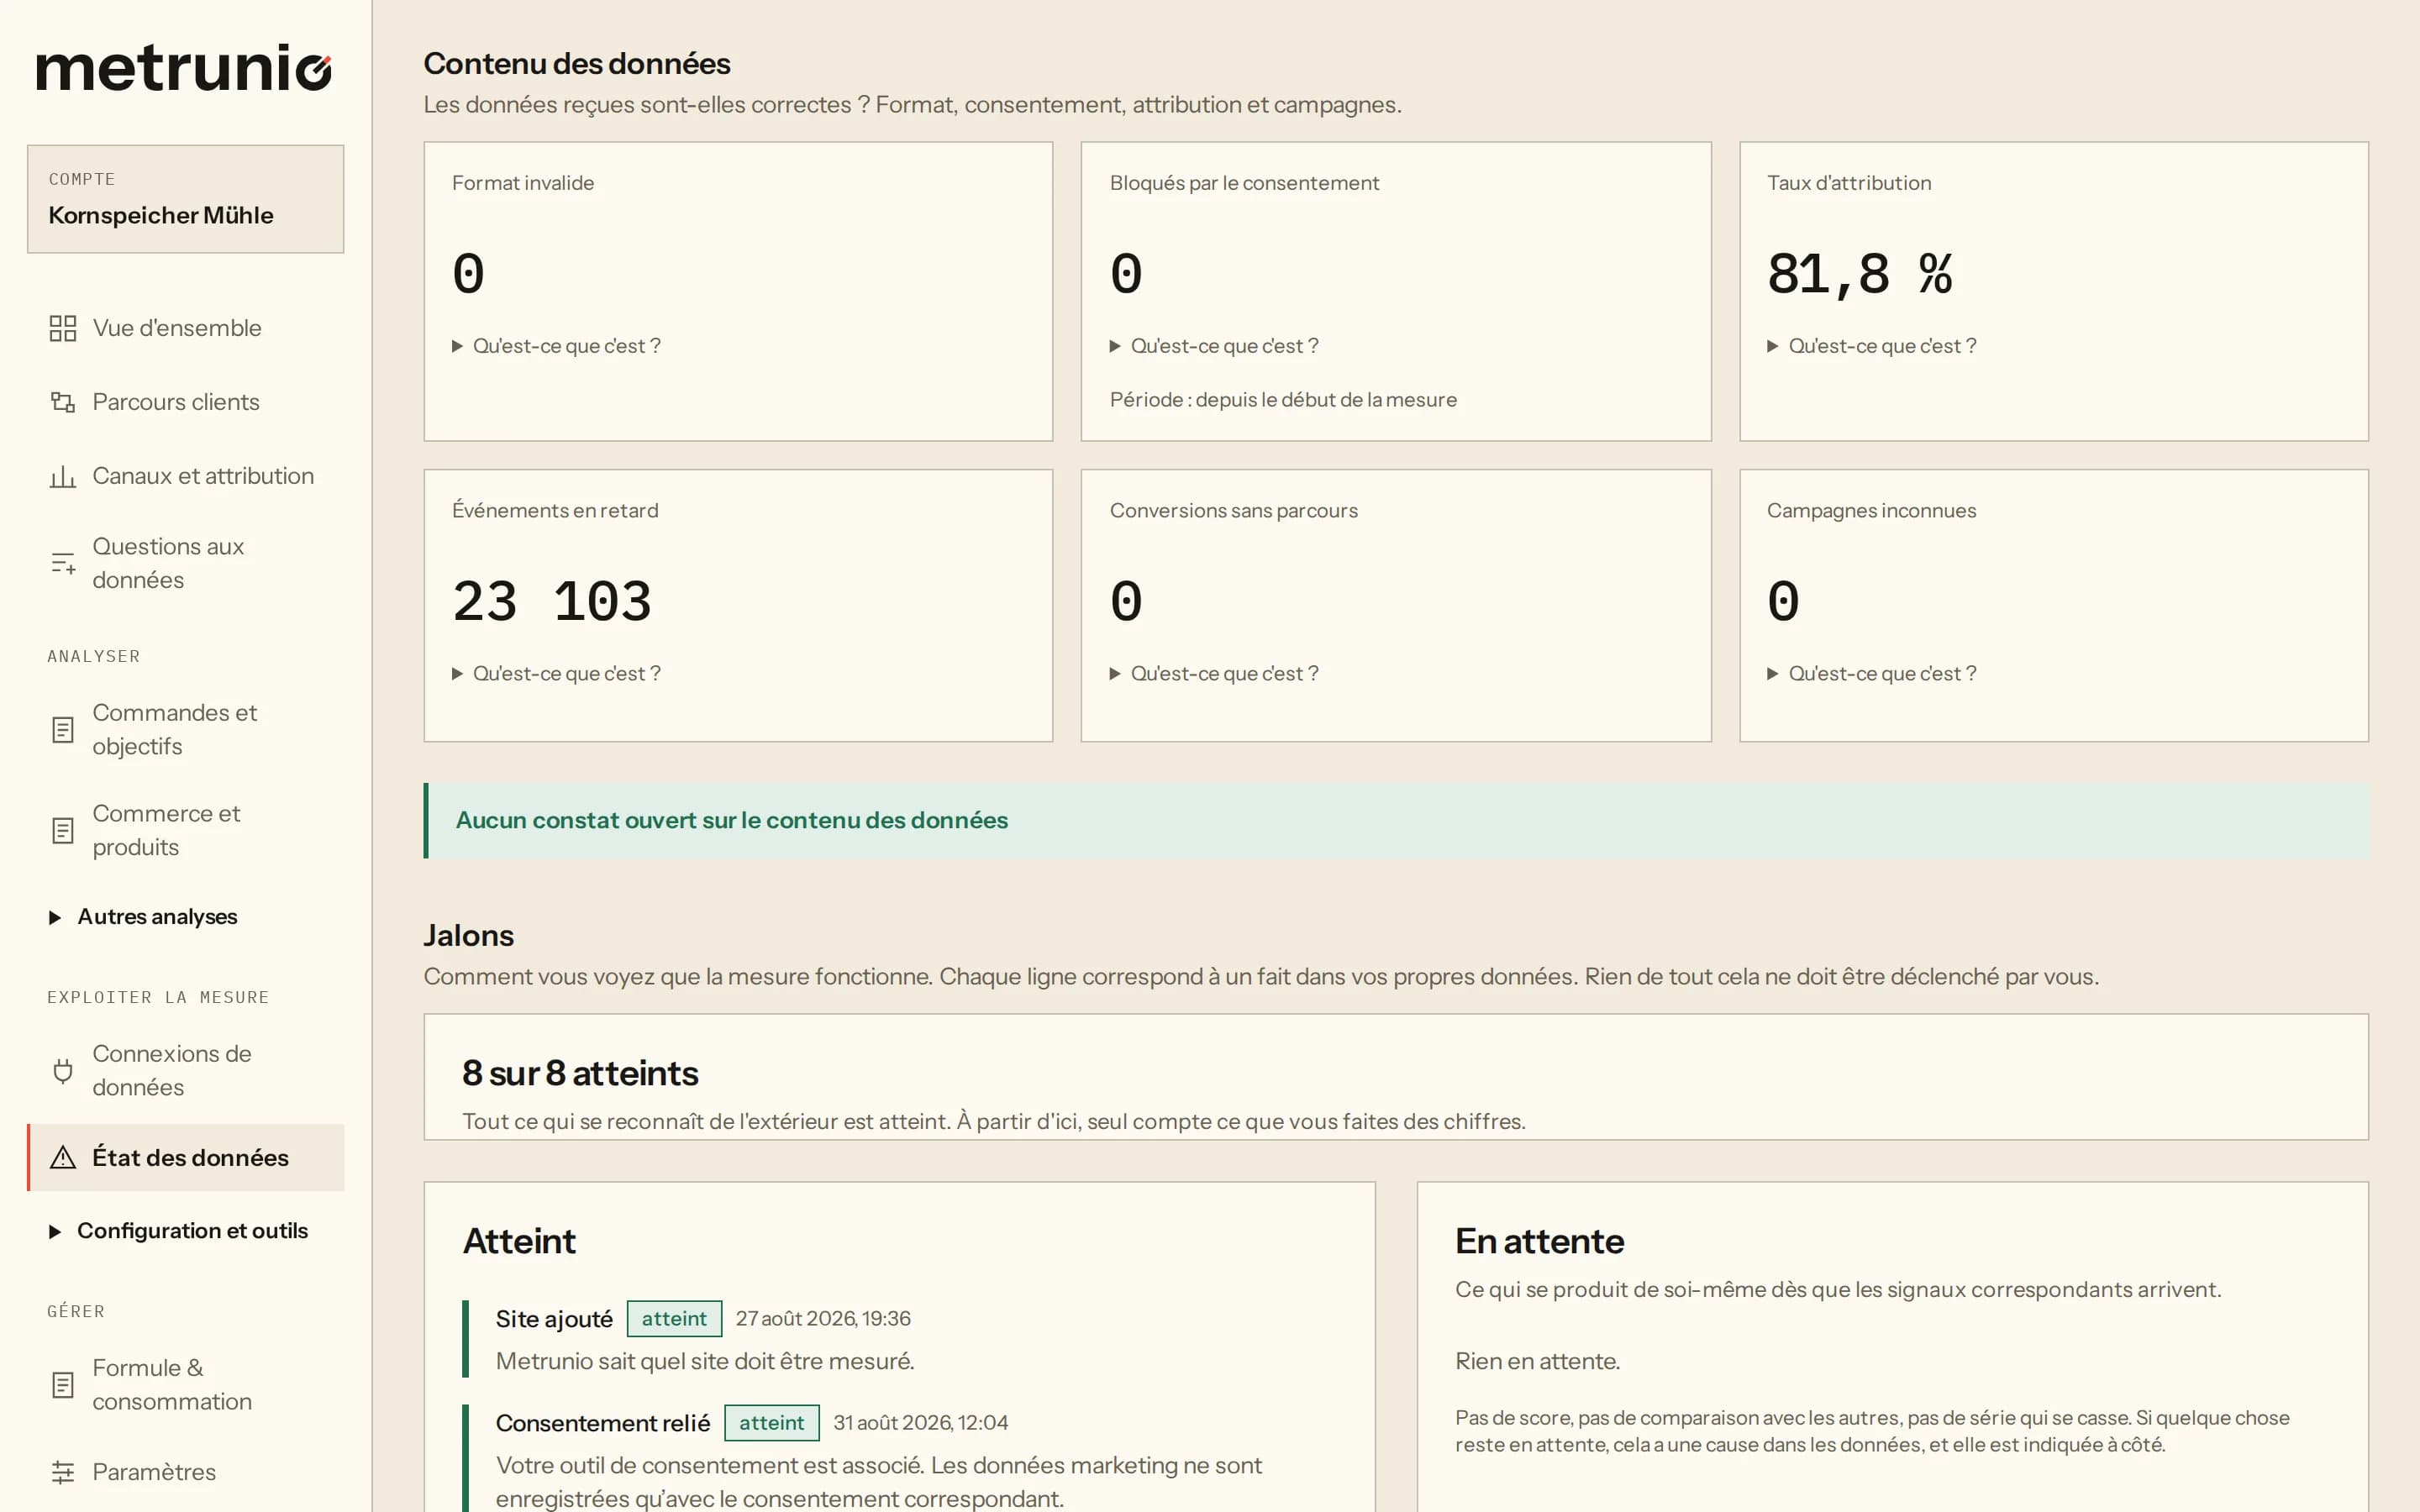The width and height of the screenshot is (2420, 1512).
Task: Open Paramètres
Action: (186, 1472)
